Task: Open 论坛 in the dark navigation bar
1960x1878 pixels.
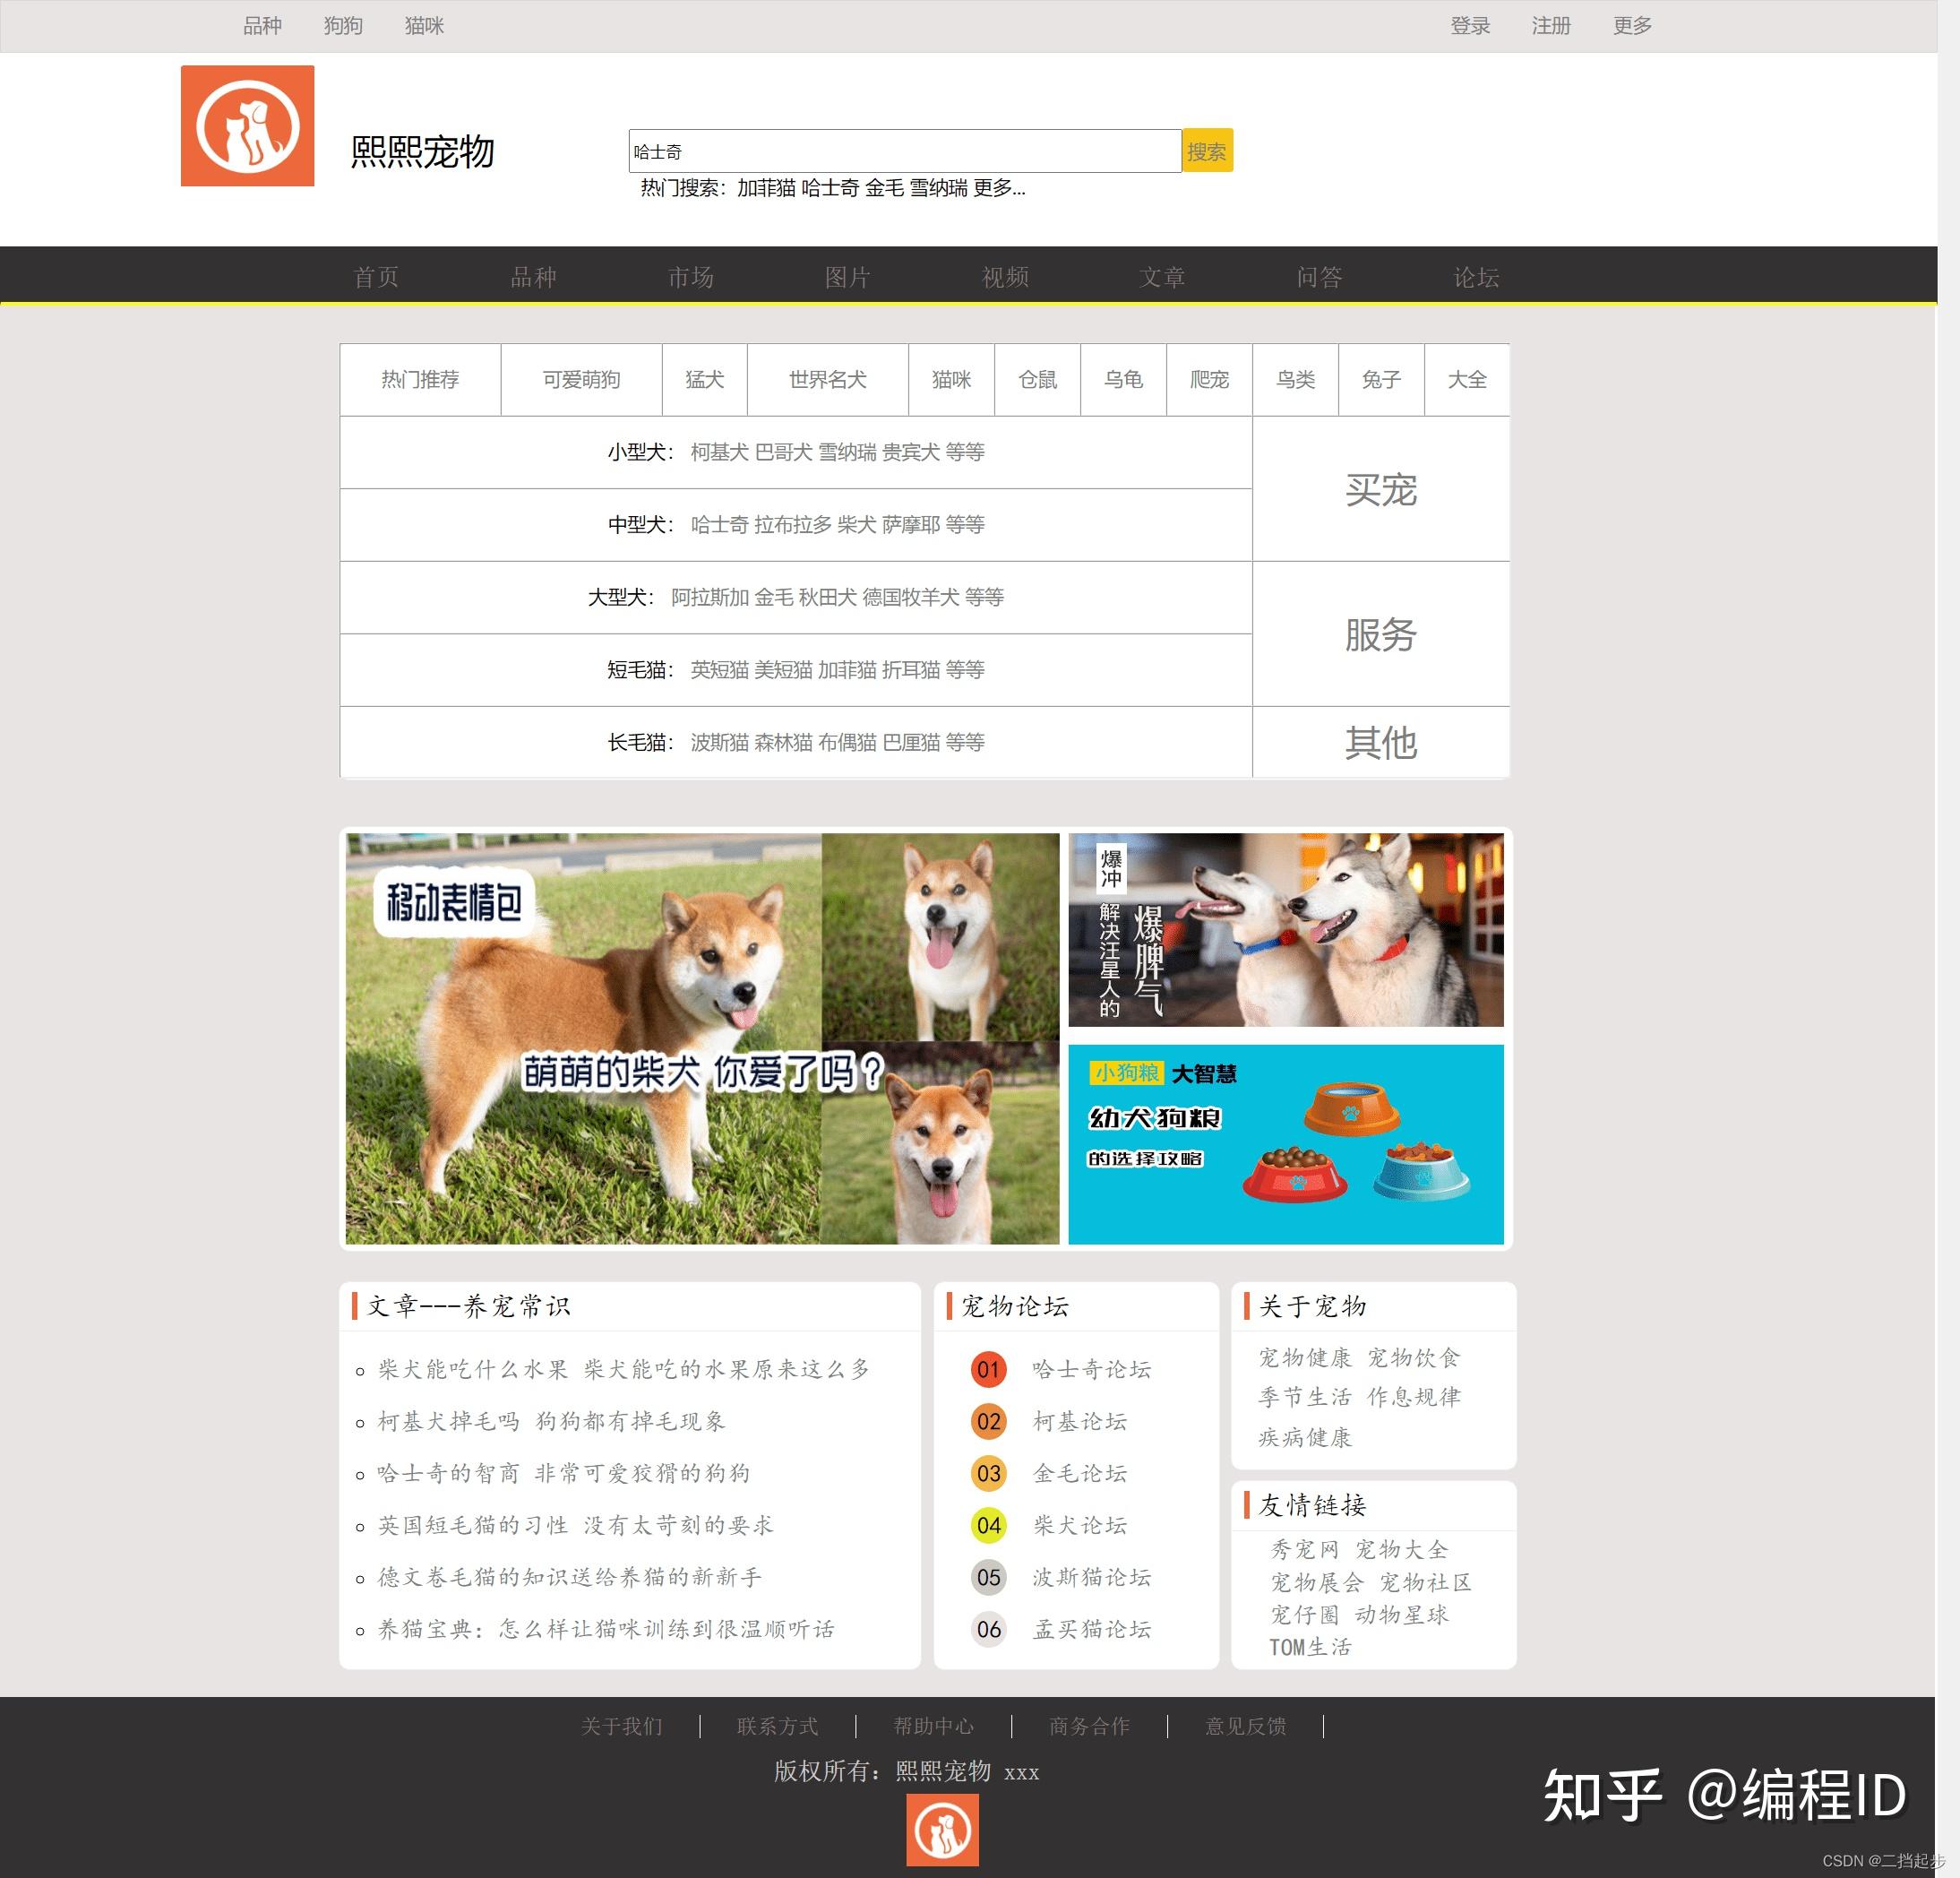Action: (1476, 277)
